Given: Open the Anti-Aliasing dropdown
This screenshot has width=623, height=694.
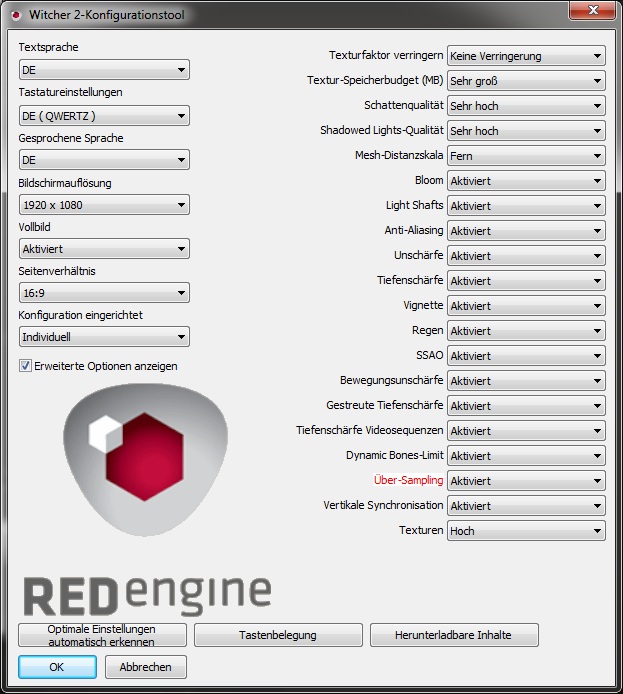Looking at the screenshot, I should click(x=526, y=231).
